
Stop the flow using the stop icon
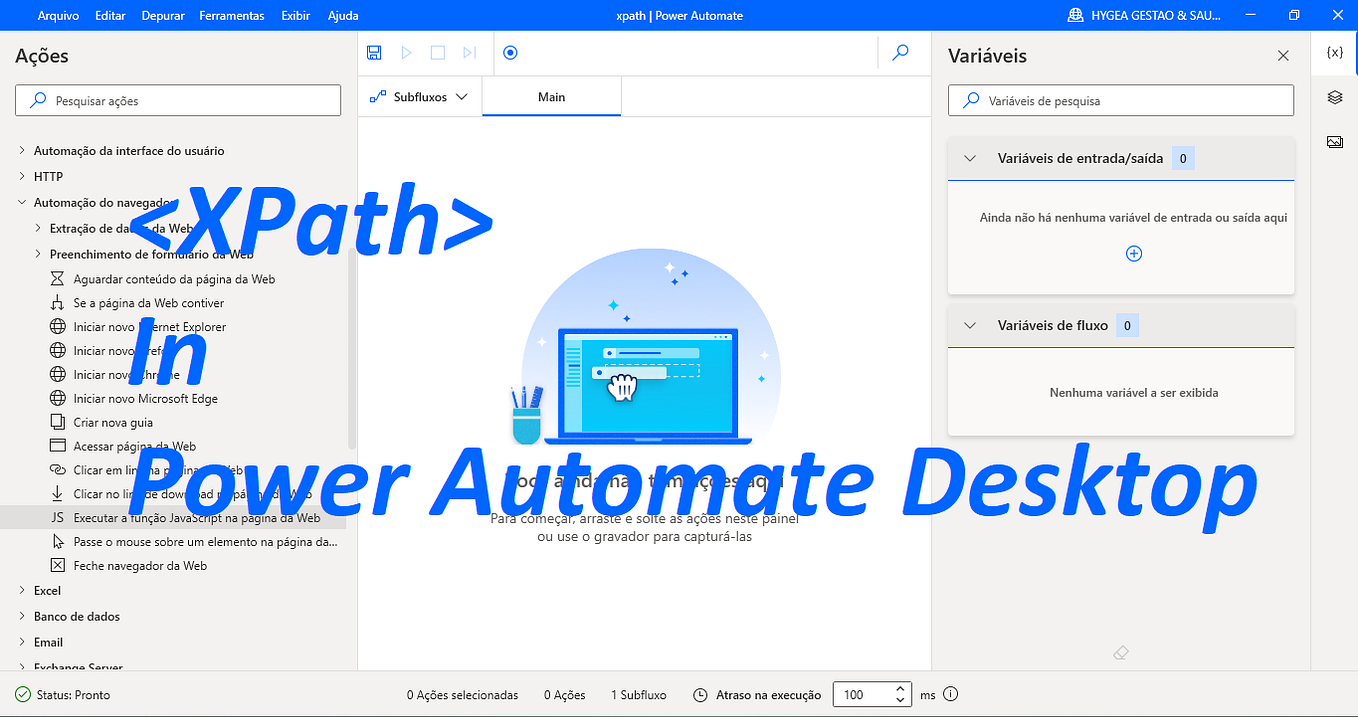(x=437, y=52)
